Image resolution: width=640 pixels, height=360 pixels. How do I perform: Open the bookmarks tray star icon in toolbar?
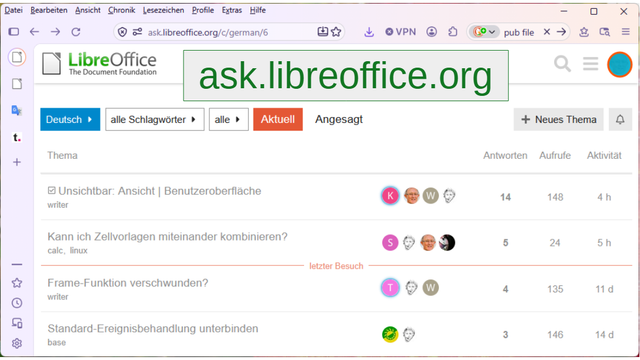[x=584, y=32]
